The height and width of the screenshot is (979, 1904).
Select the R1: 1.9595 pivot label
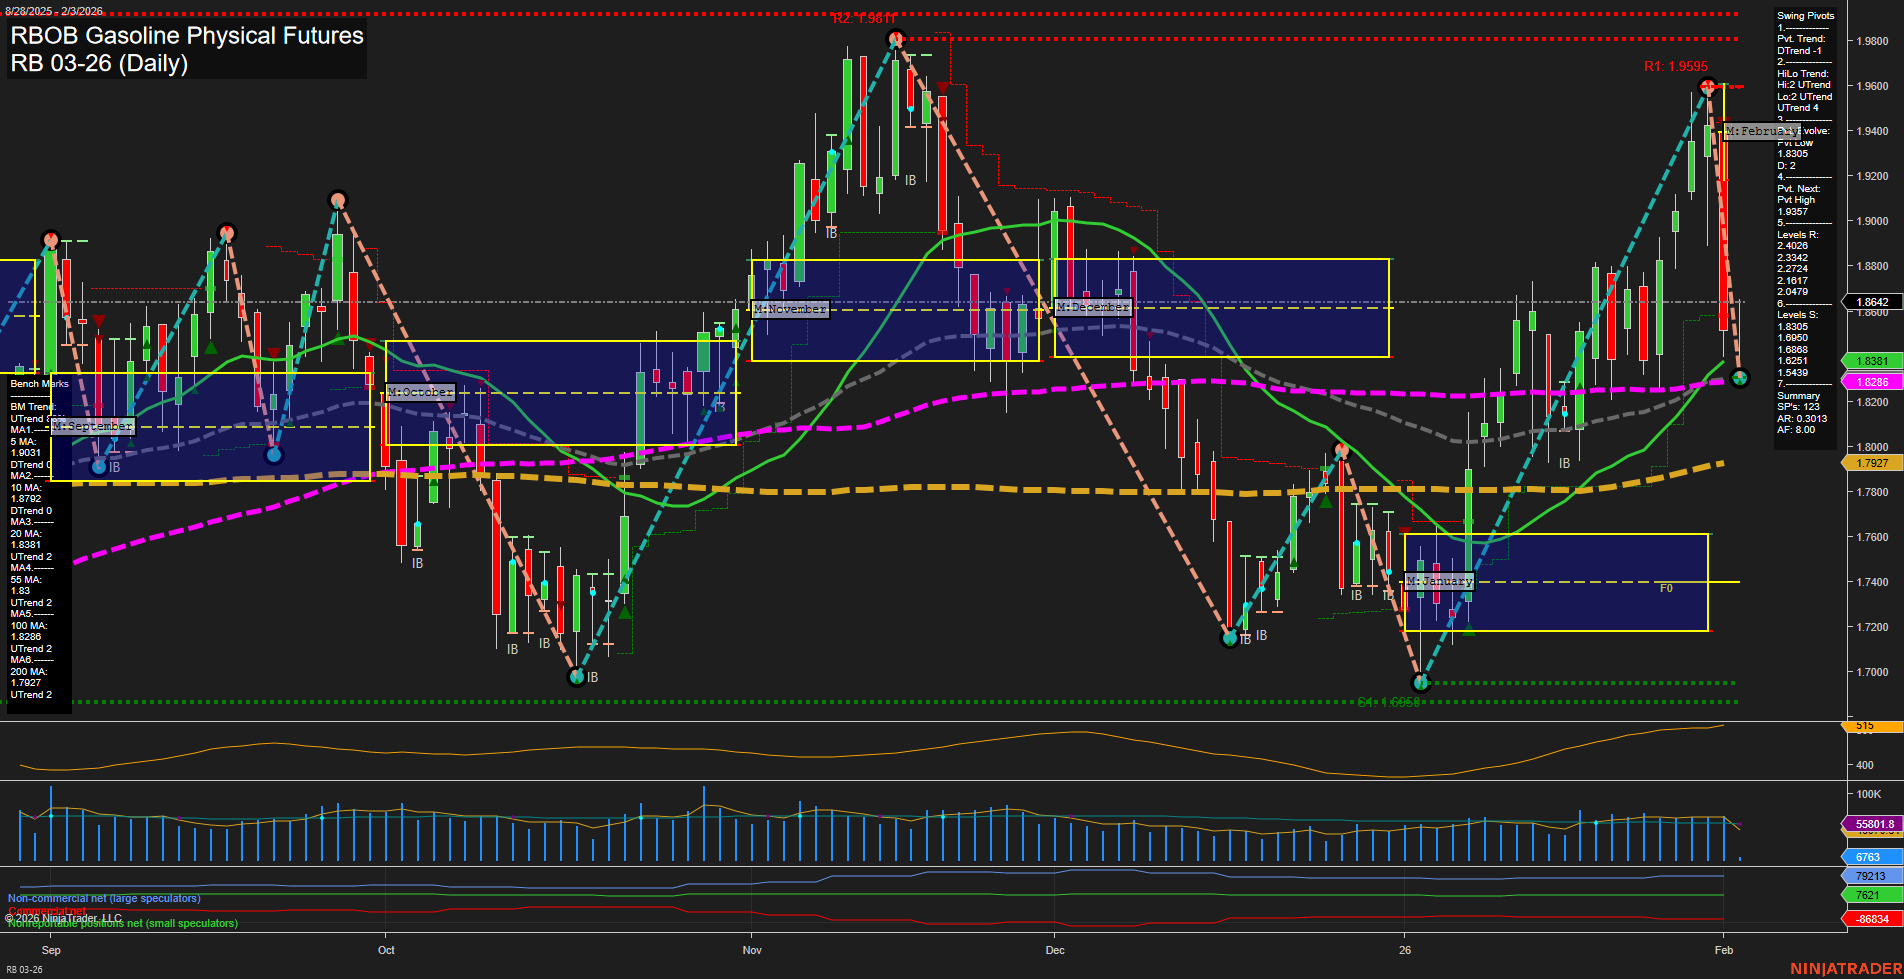[1675, 66]
